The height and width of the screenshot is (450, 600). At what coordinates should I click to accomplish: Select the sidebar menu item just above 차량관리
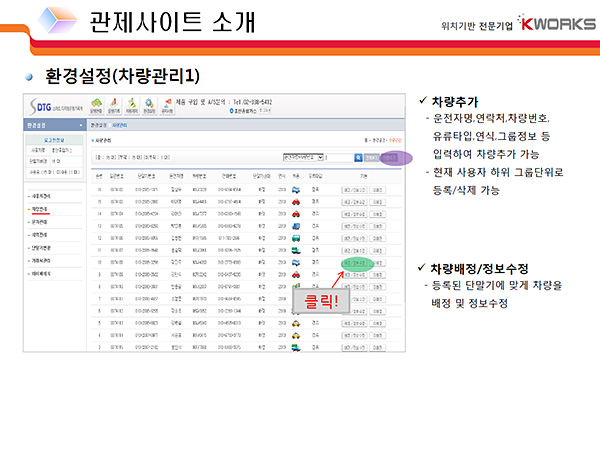(x=41, y=196)
